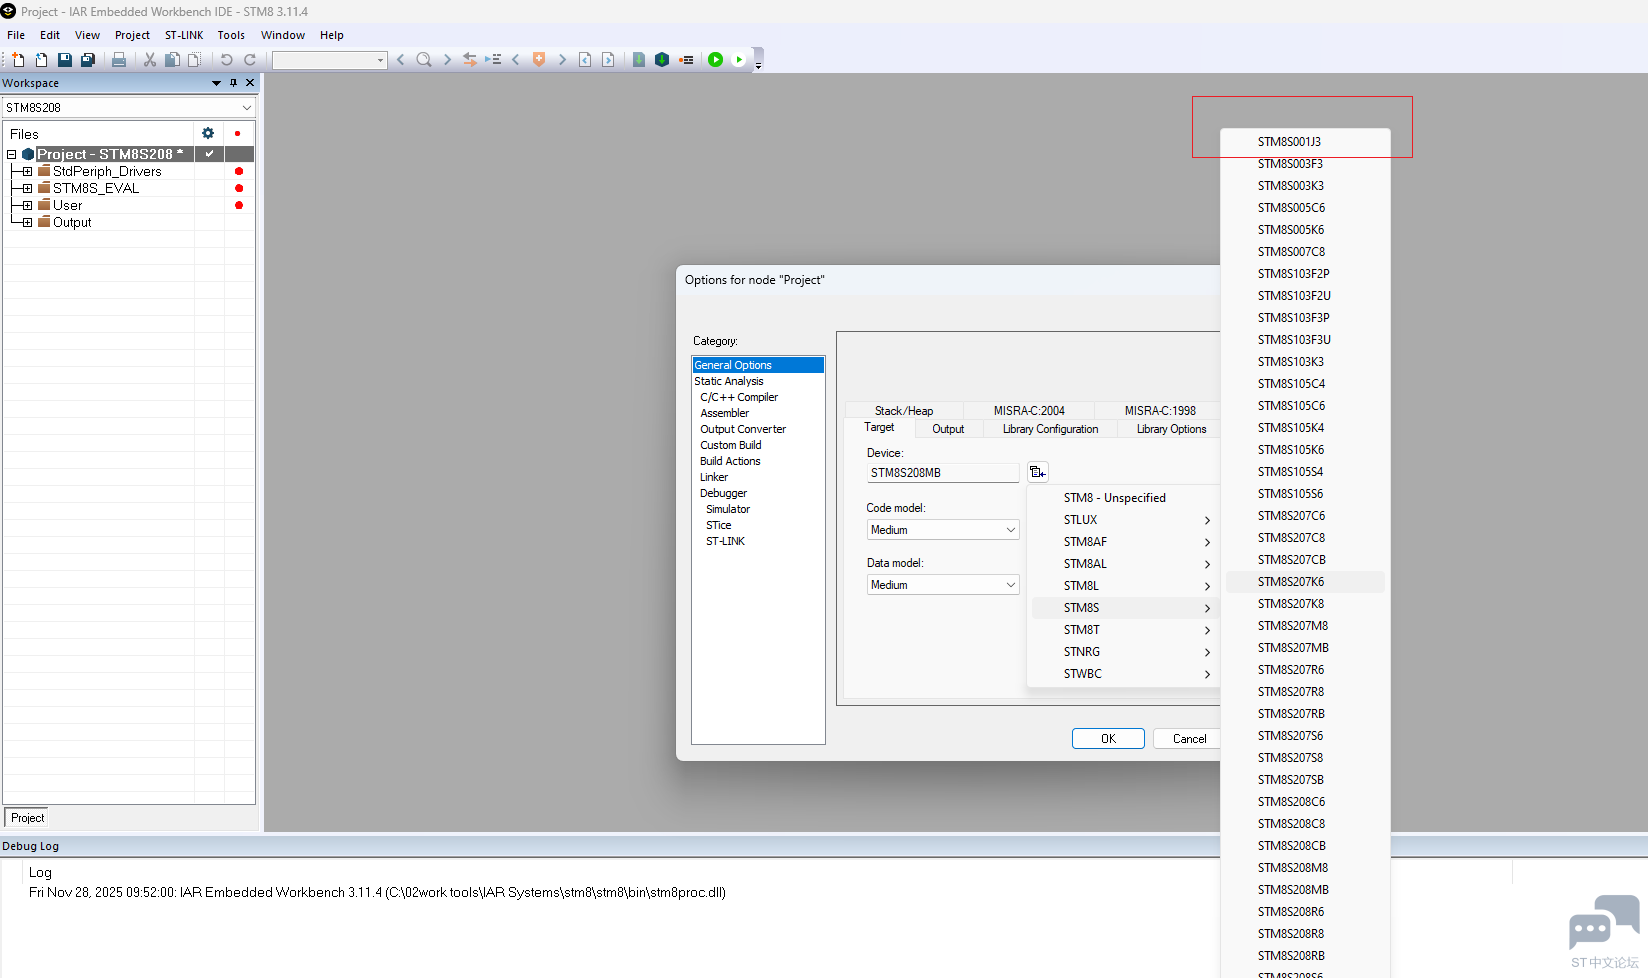Expand the StdPeriph_Drivers folder
This screenshot has width=1648, height=978.
pyautogui.click(x=27, y=171)
